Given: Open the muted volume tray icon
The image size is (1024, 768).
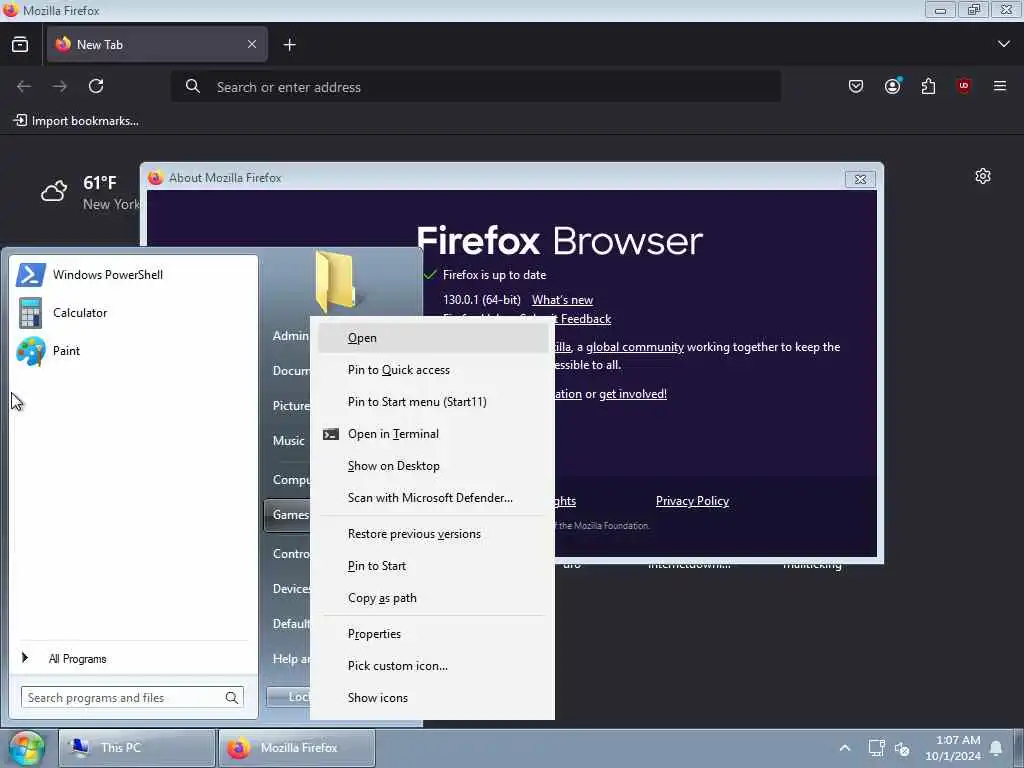Looking at the screenshot, I should point(903,749).
